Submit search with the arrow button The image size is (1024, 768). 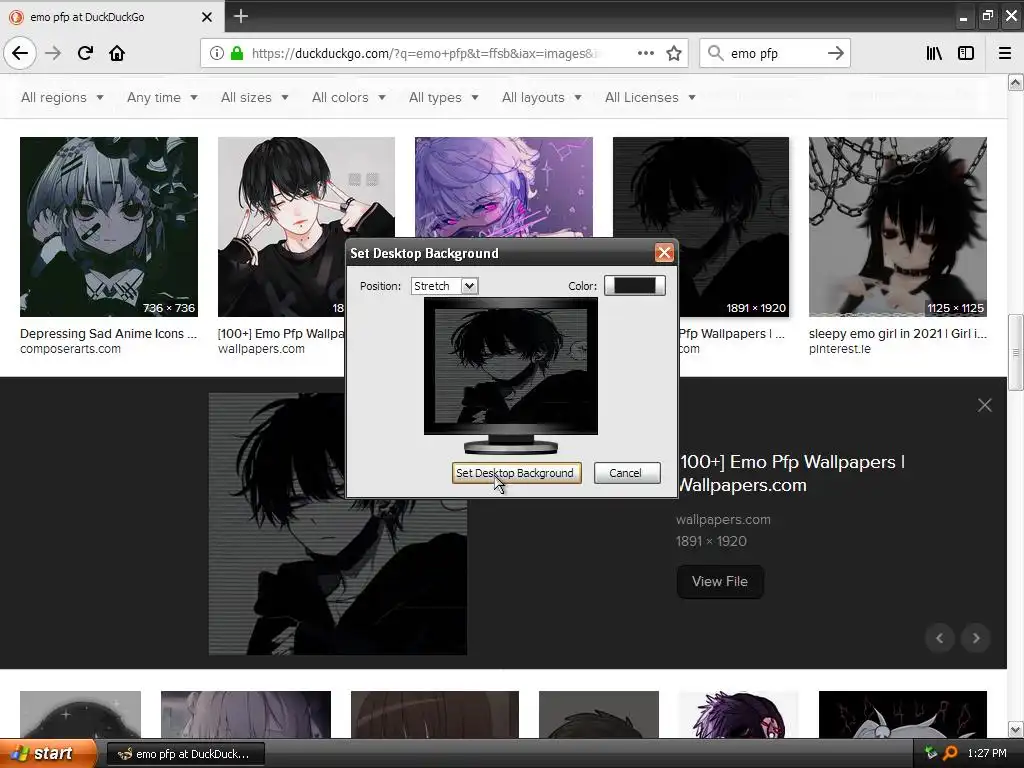tap(835, 54)
